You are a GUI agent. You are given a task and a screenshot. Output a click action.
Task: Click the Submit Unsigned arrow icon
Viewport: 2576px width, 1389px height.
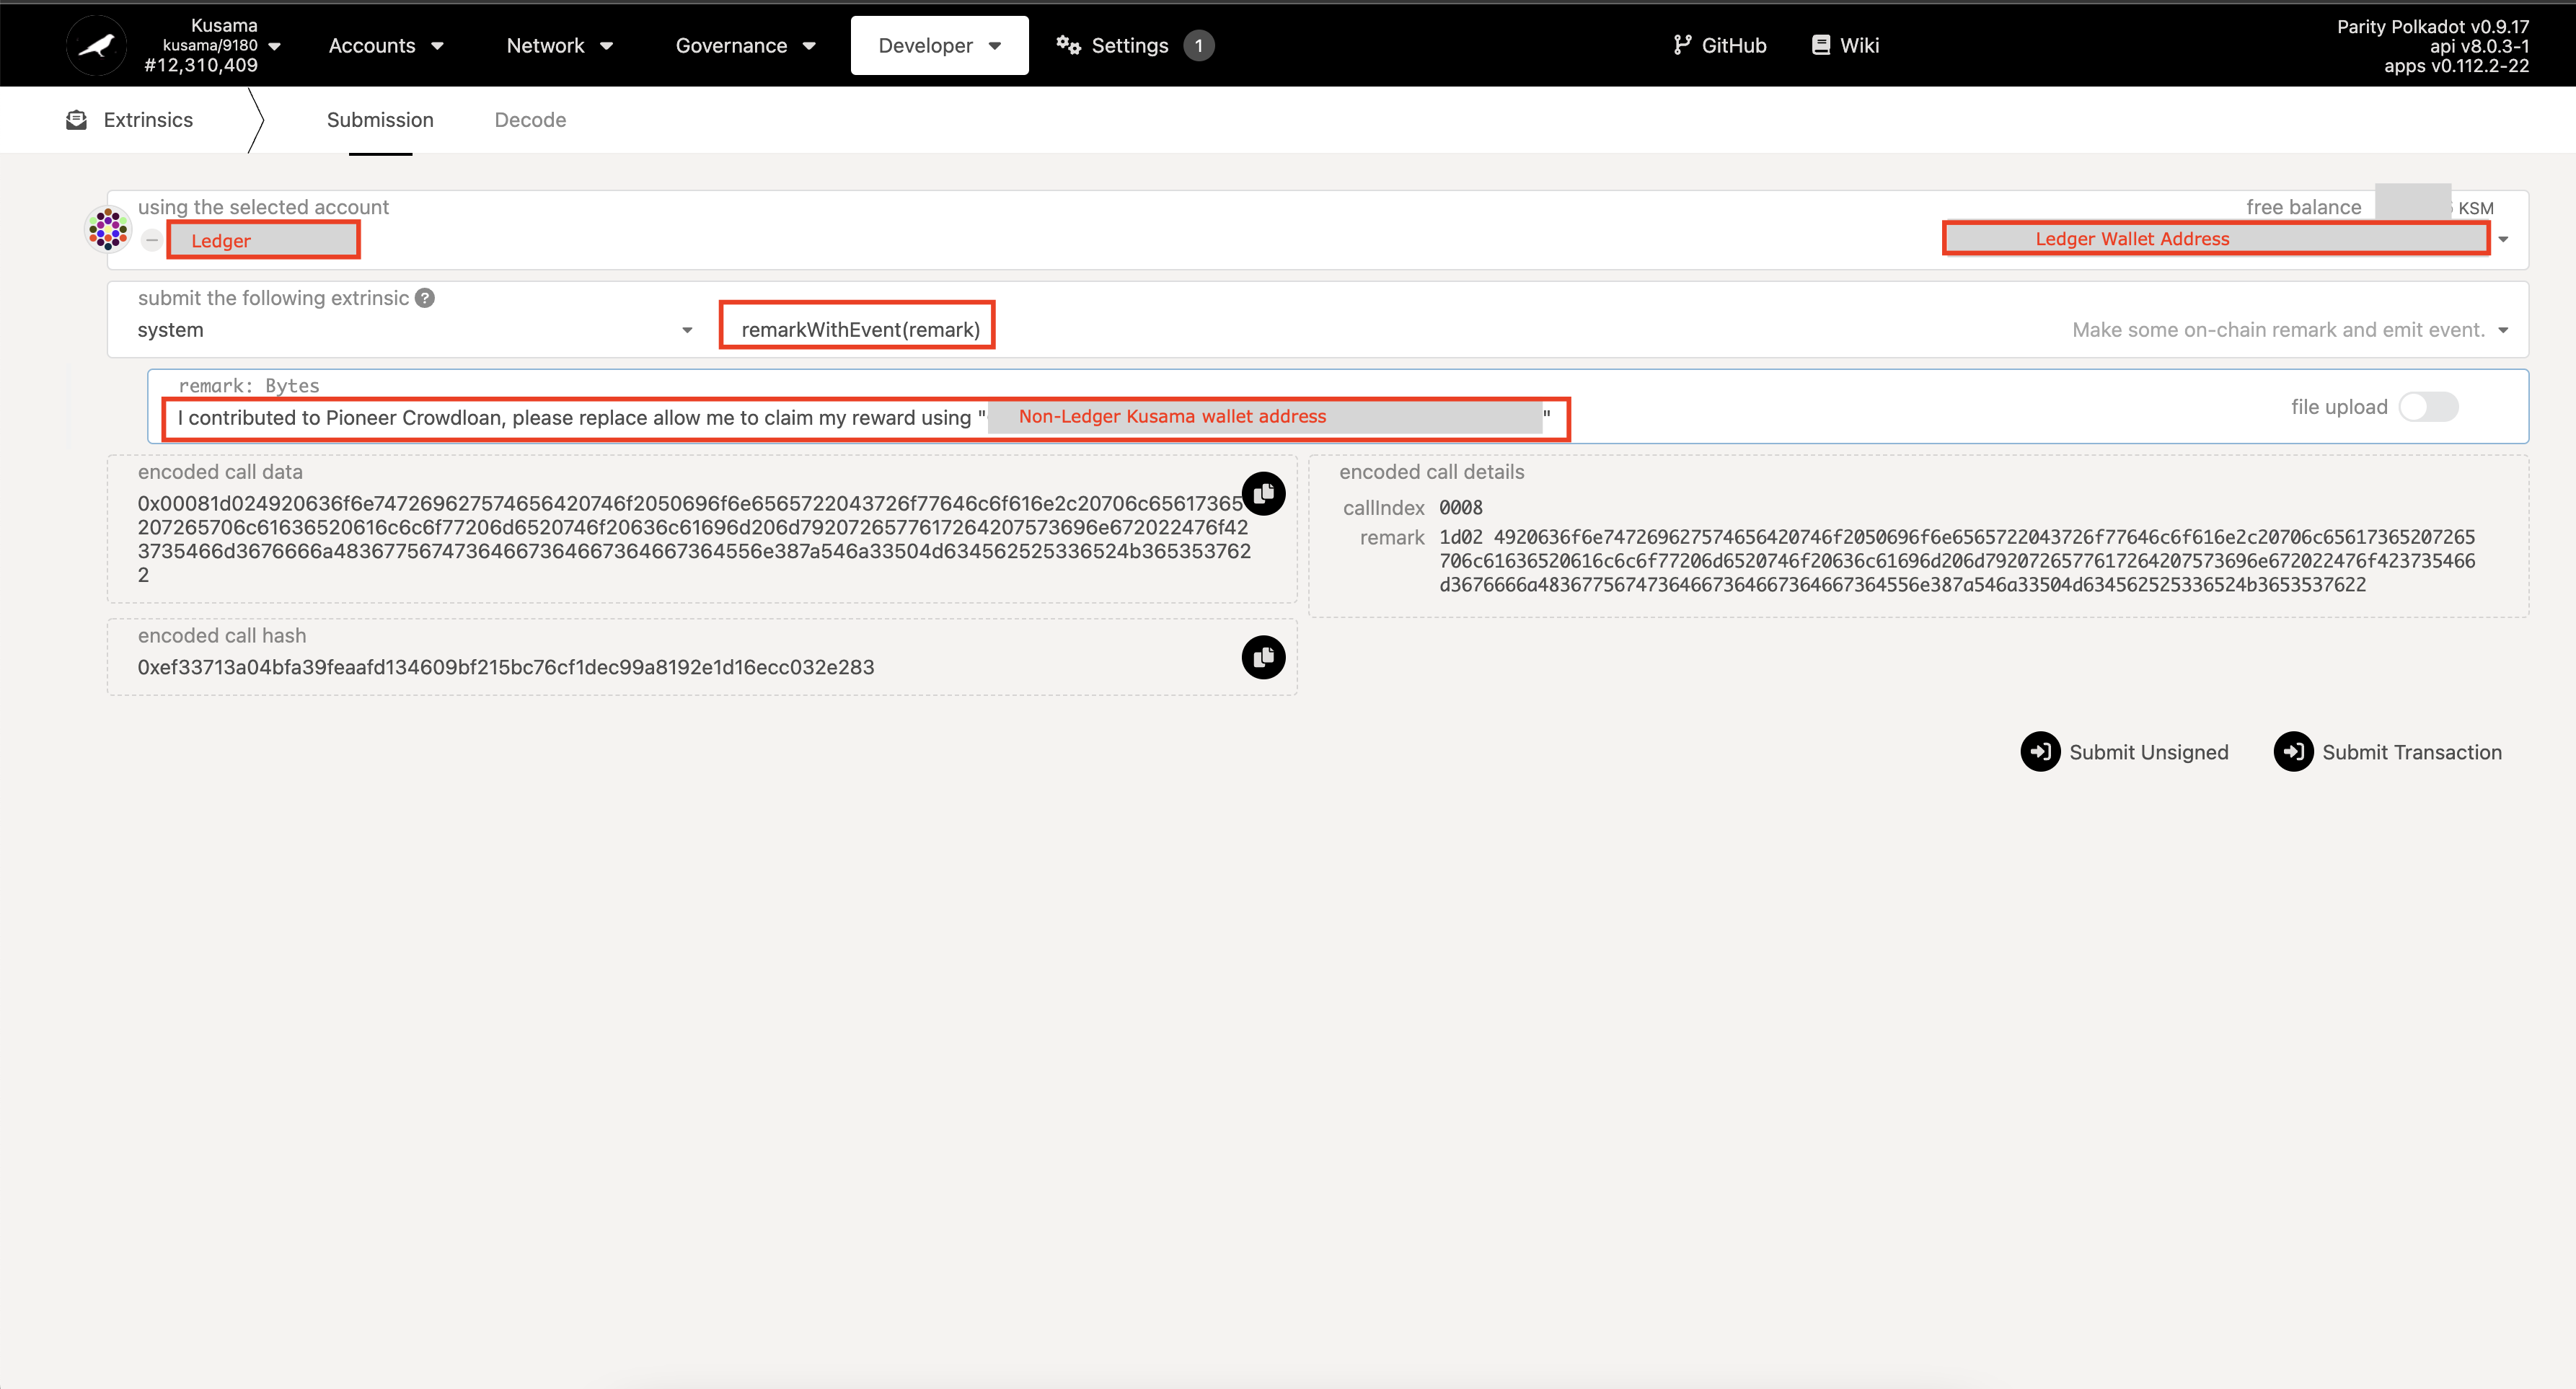[2040, 752]
